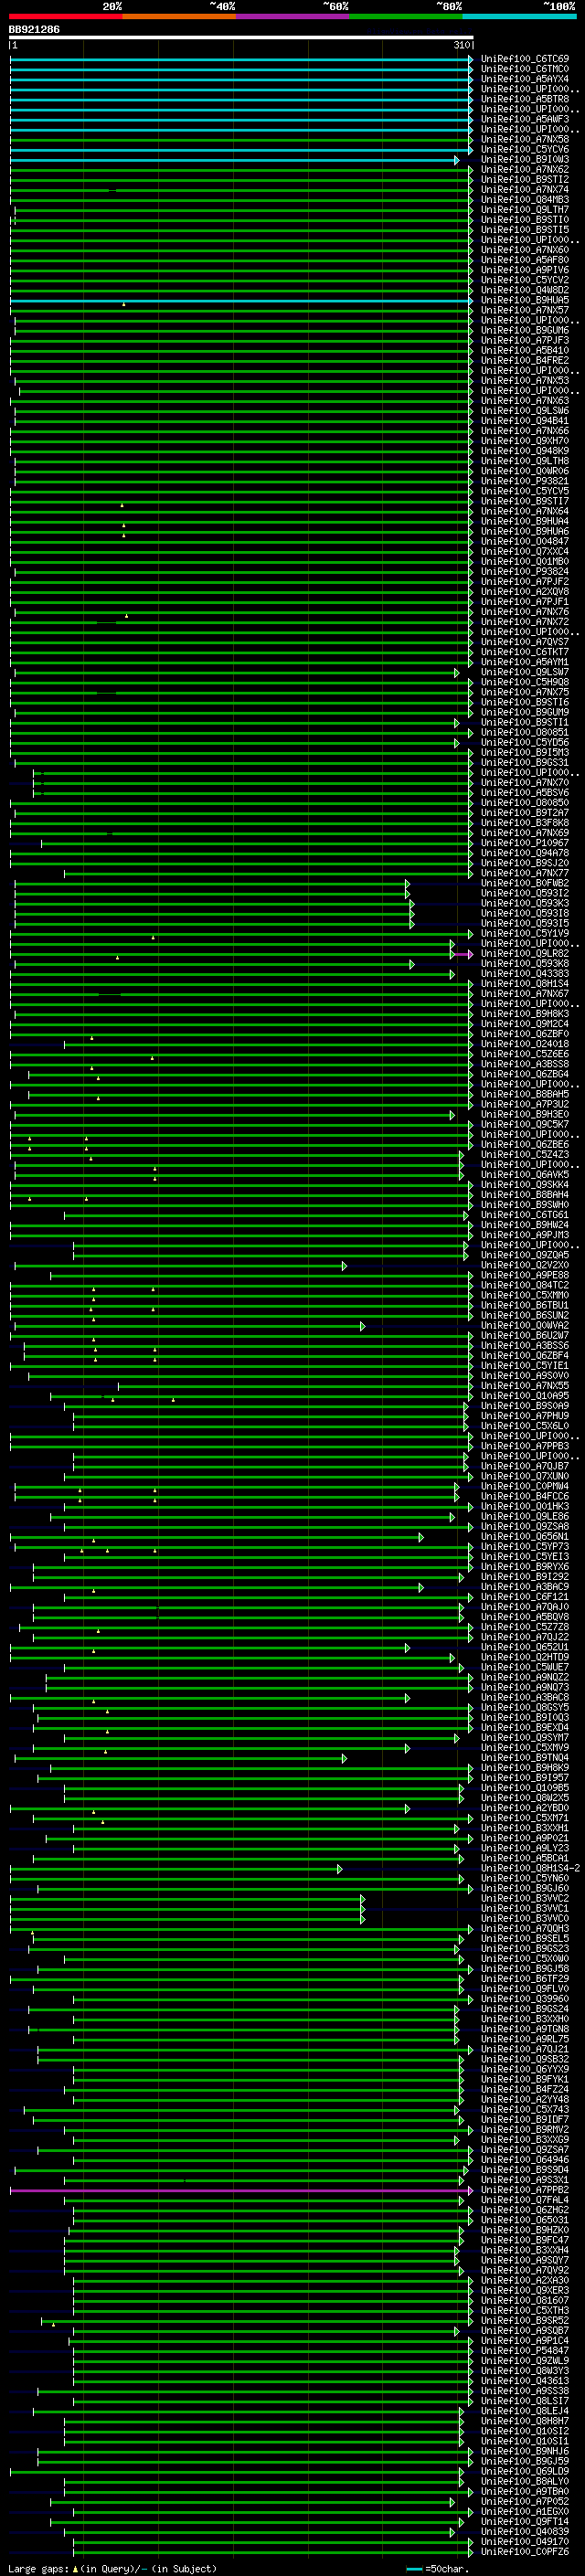Select label UniRef100_A5AF80

(525, 260)
